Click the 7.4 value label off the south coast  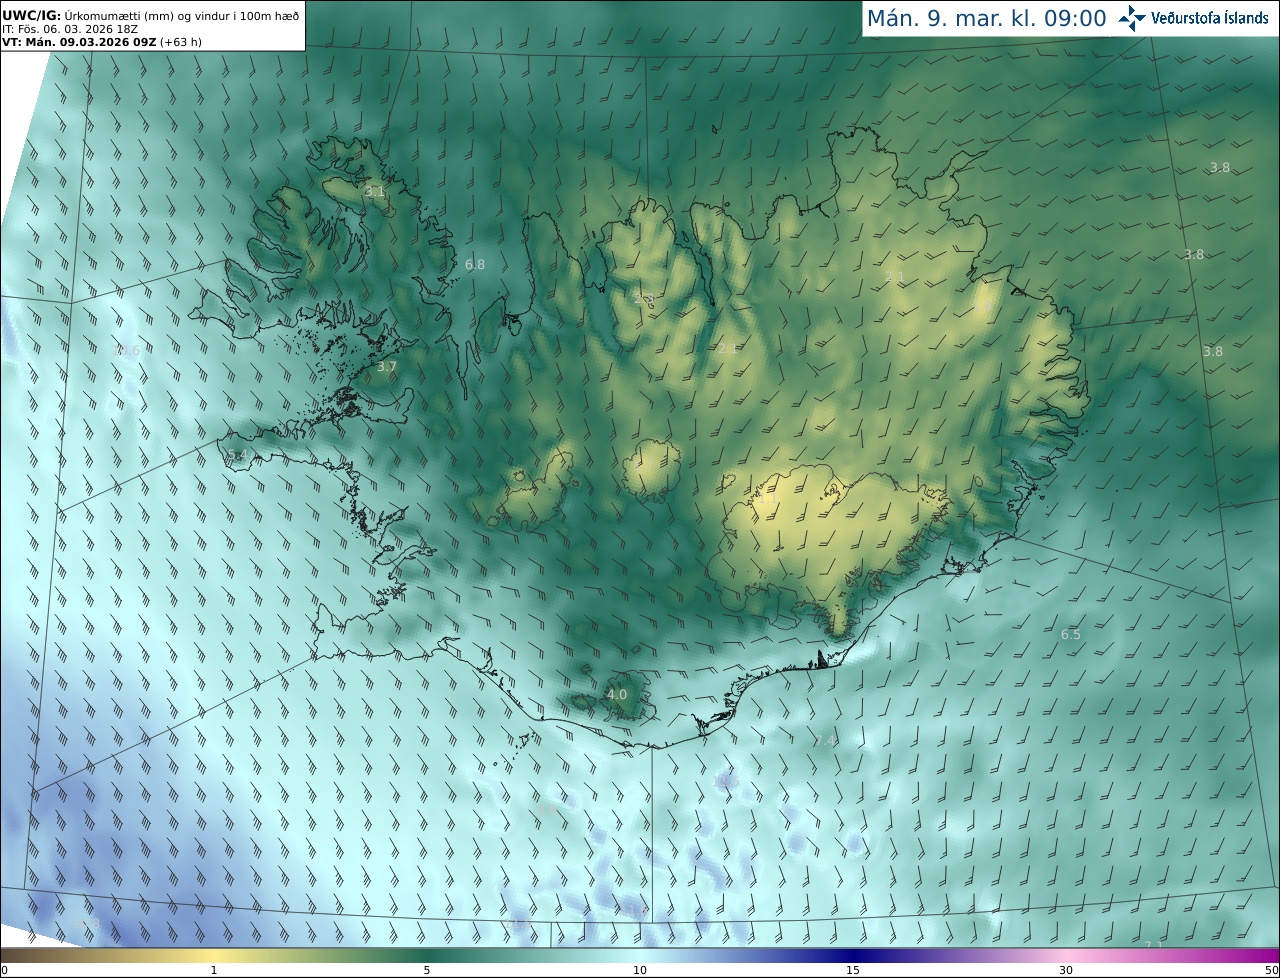(x=826, y=741)
